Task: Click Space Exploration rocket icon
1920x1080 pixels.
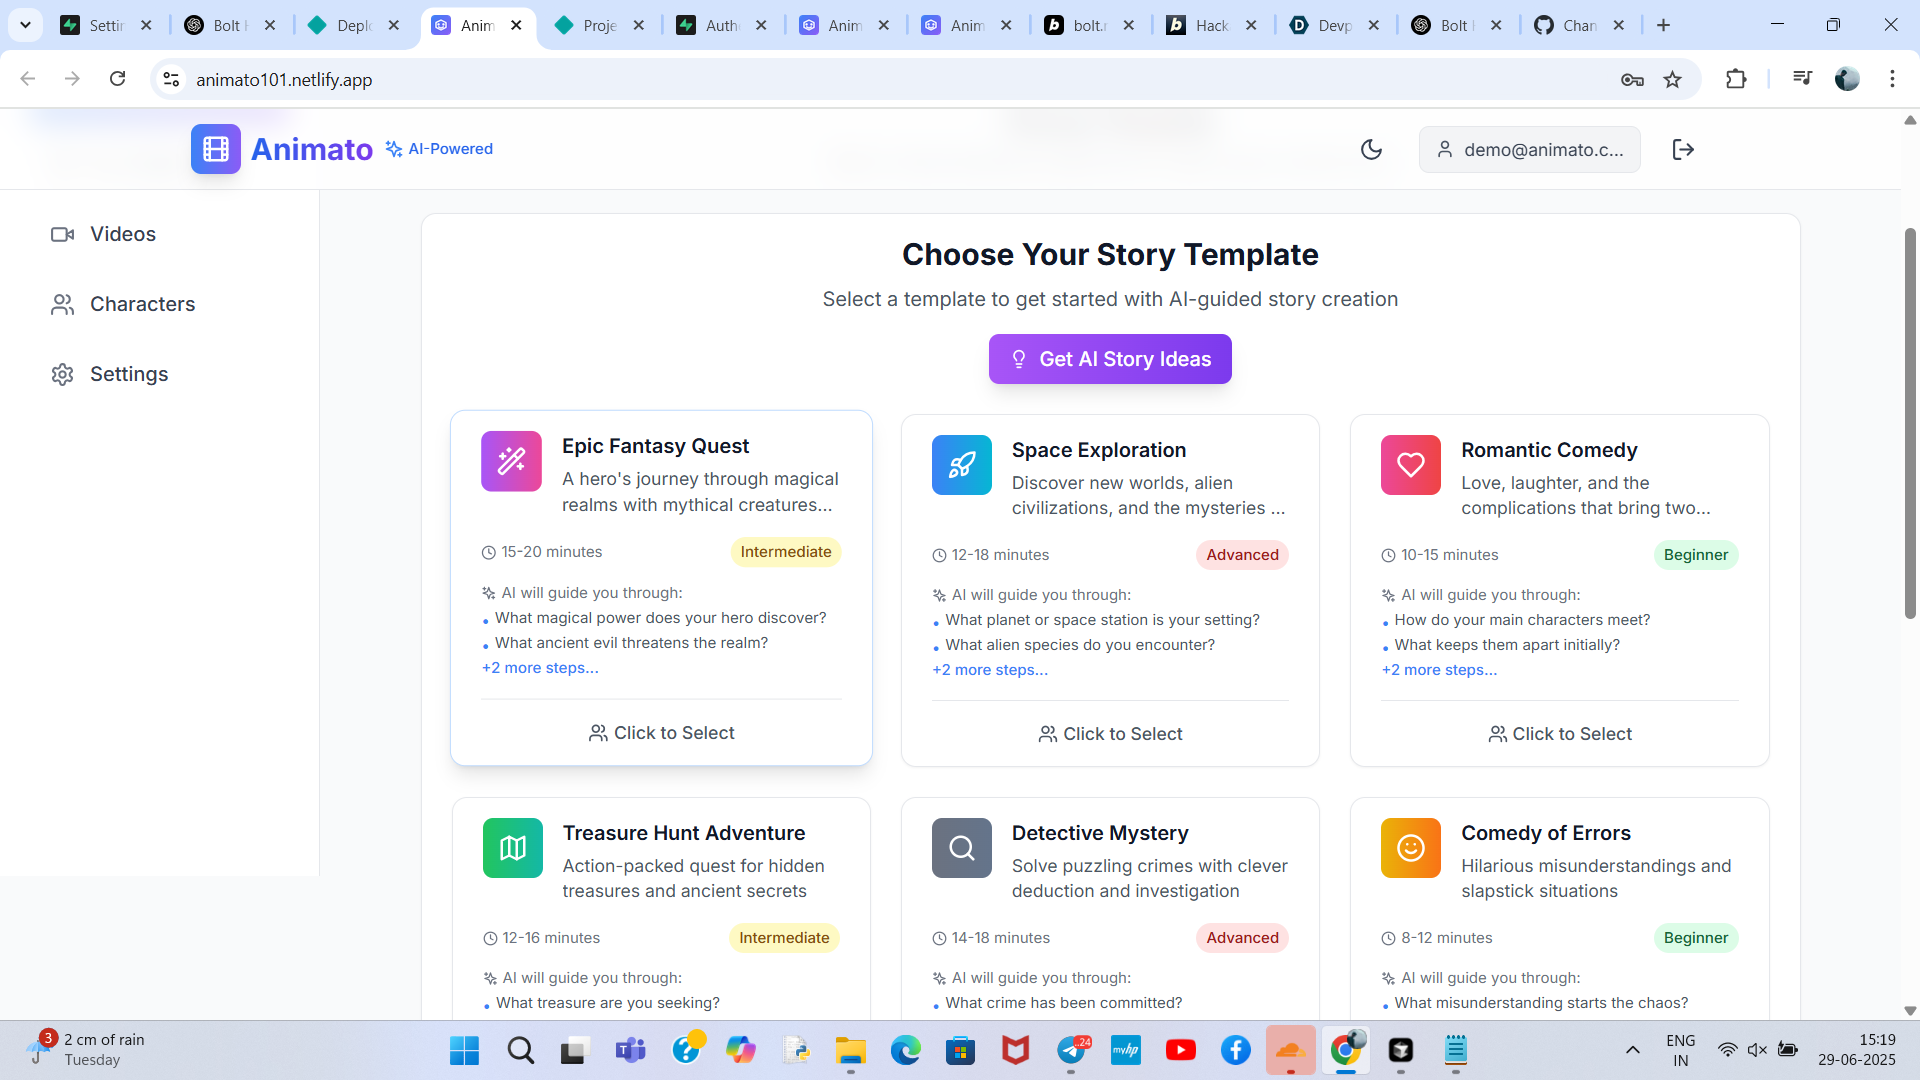Action: 961,465
